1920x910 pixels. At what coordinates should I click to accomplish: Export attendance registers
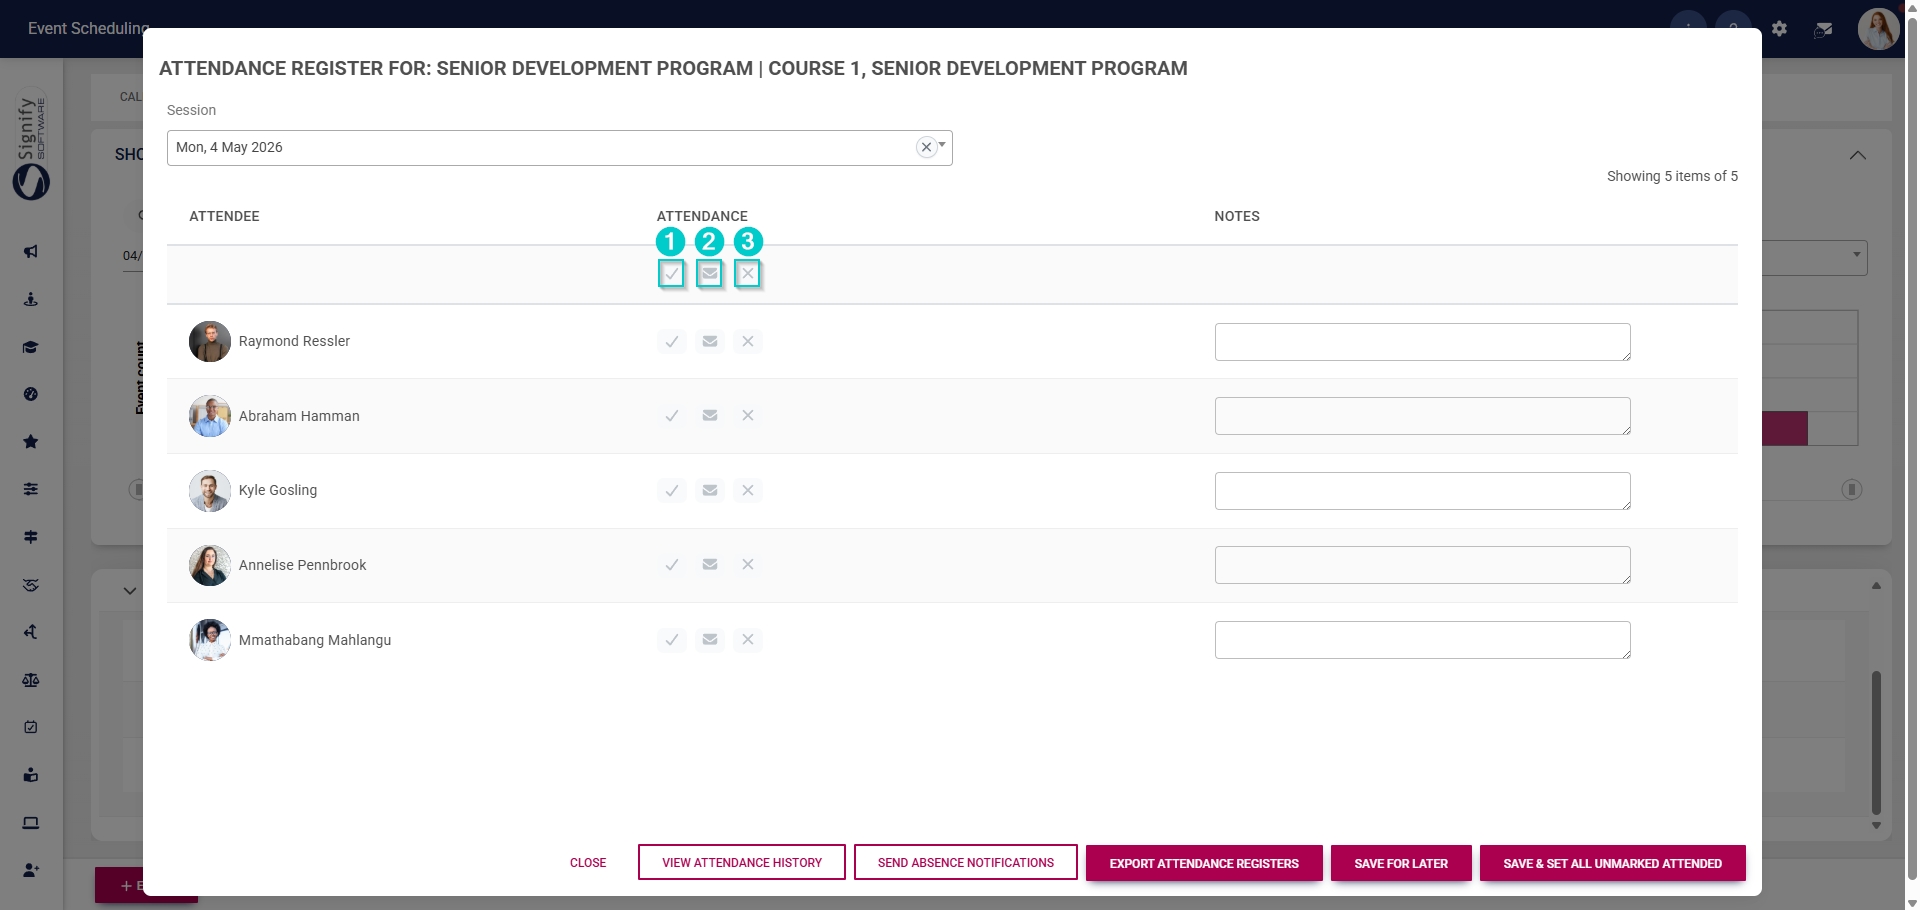(x=1204, y=863)
